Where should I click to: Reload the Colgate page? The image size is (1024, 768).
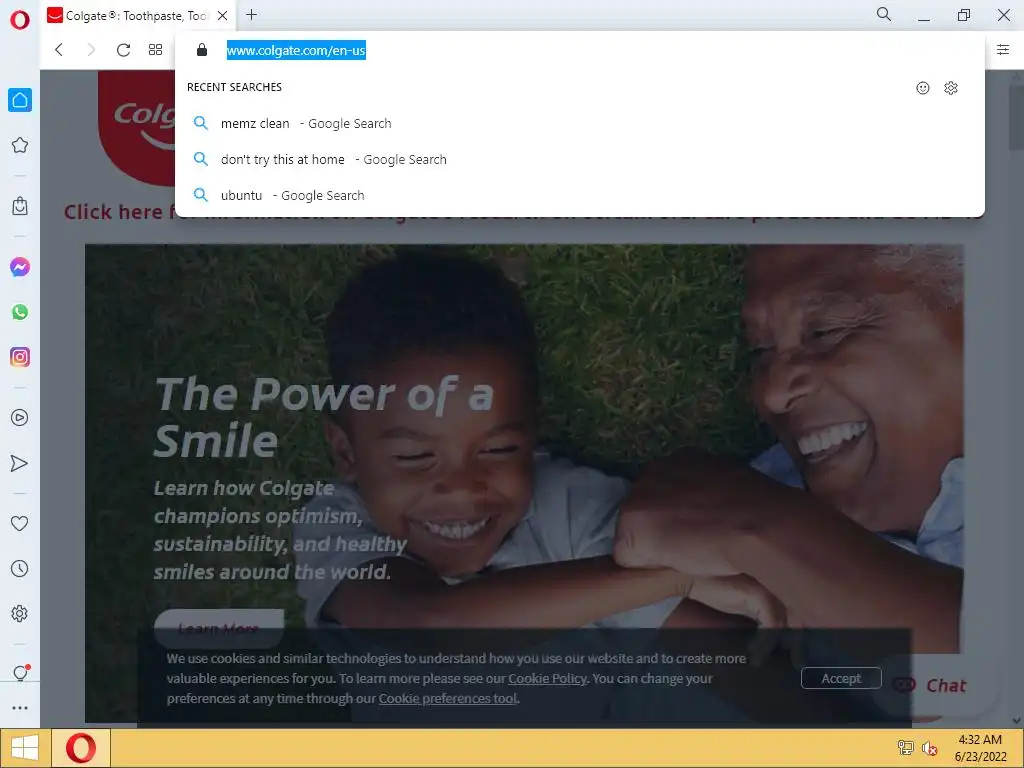click(123, 50)
